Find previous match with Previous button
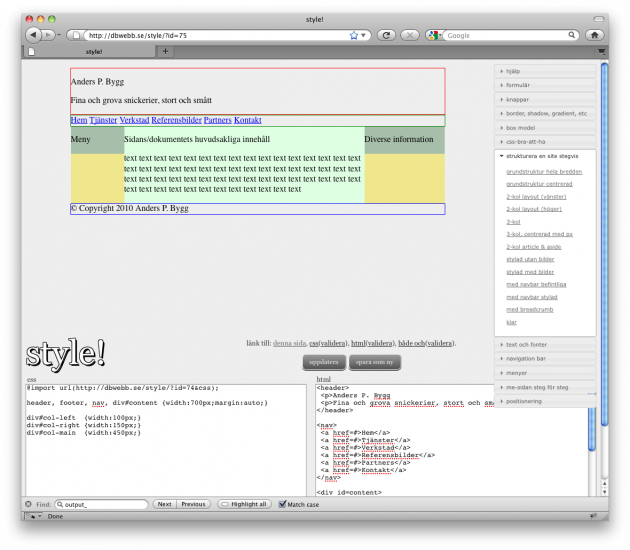Image resolution: width=630 pixels, height=550 pixels. pos(193,504)
